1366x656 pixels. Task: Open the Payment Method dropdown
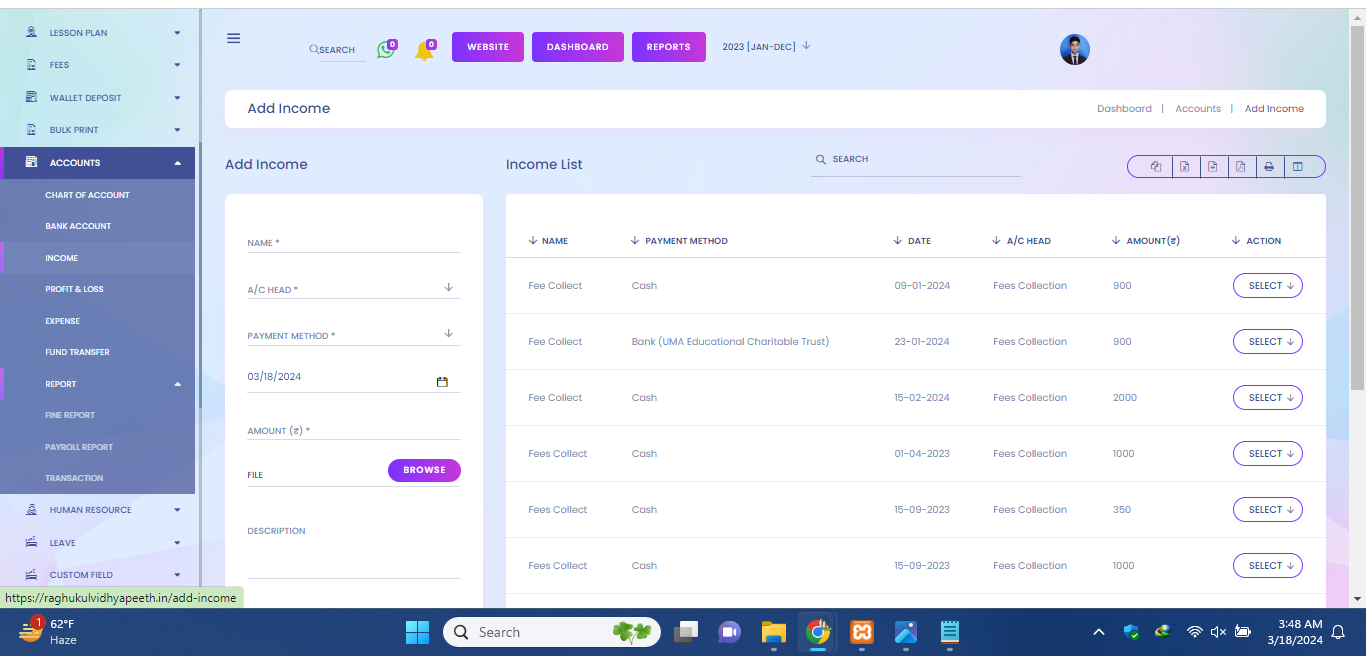pyautogui.click(x=449, y=334)
